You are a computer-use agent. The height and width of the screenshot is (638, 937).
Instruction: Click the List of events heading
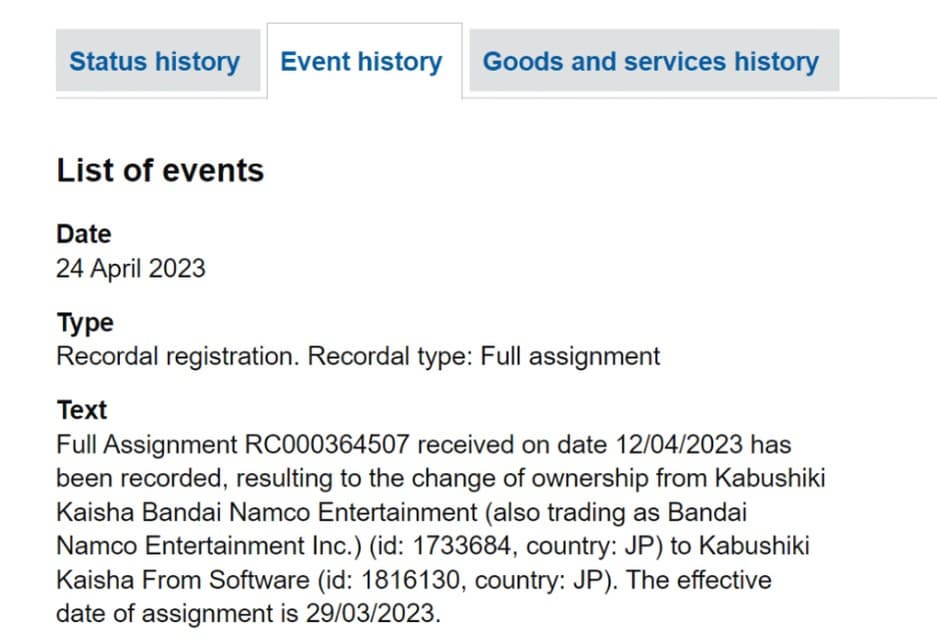[x=160, y=171]
